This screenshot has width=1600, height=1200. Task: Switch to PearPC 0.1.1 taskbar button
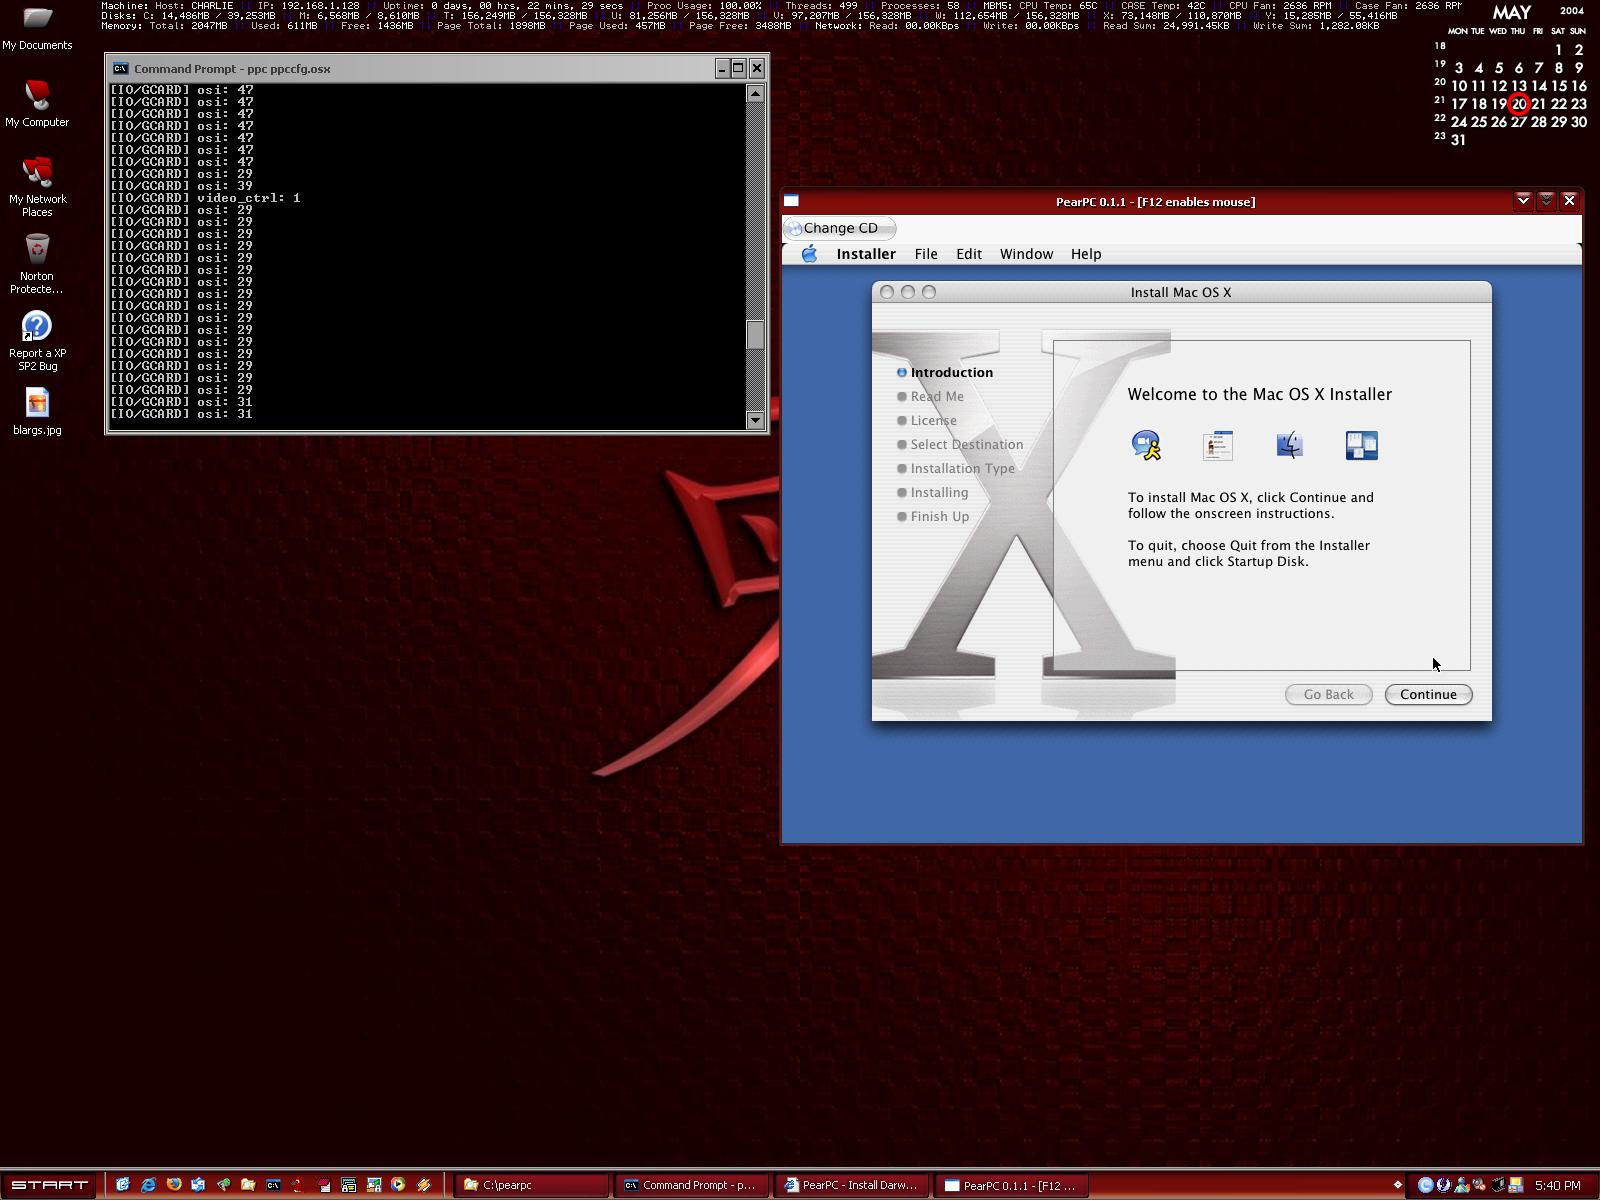click(1013, 1185)
